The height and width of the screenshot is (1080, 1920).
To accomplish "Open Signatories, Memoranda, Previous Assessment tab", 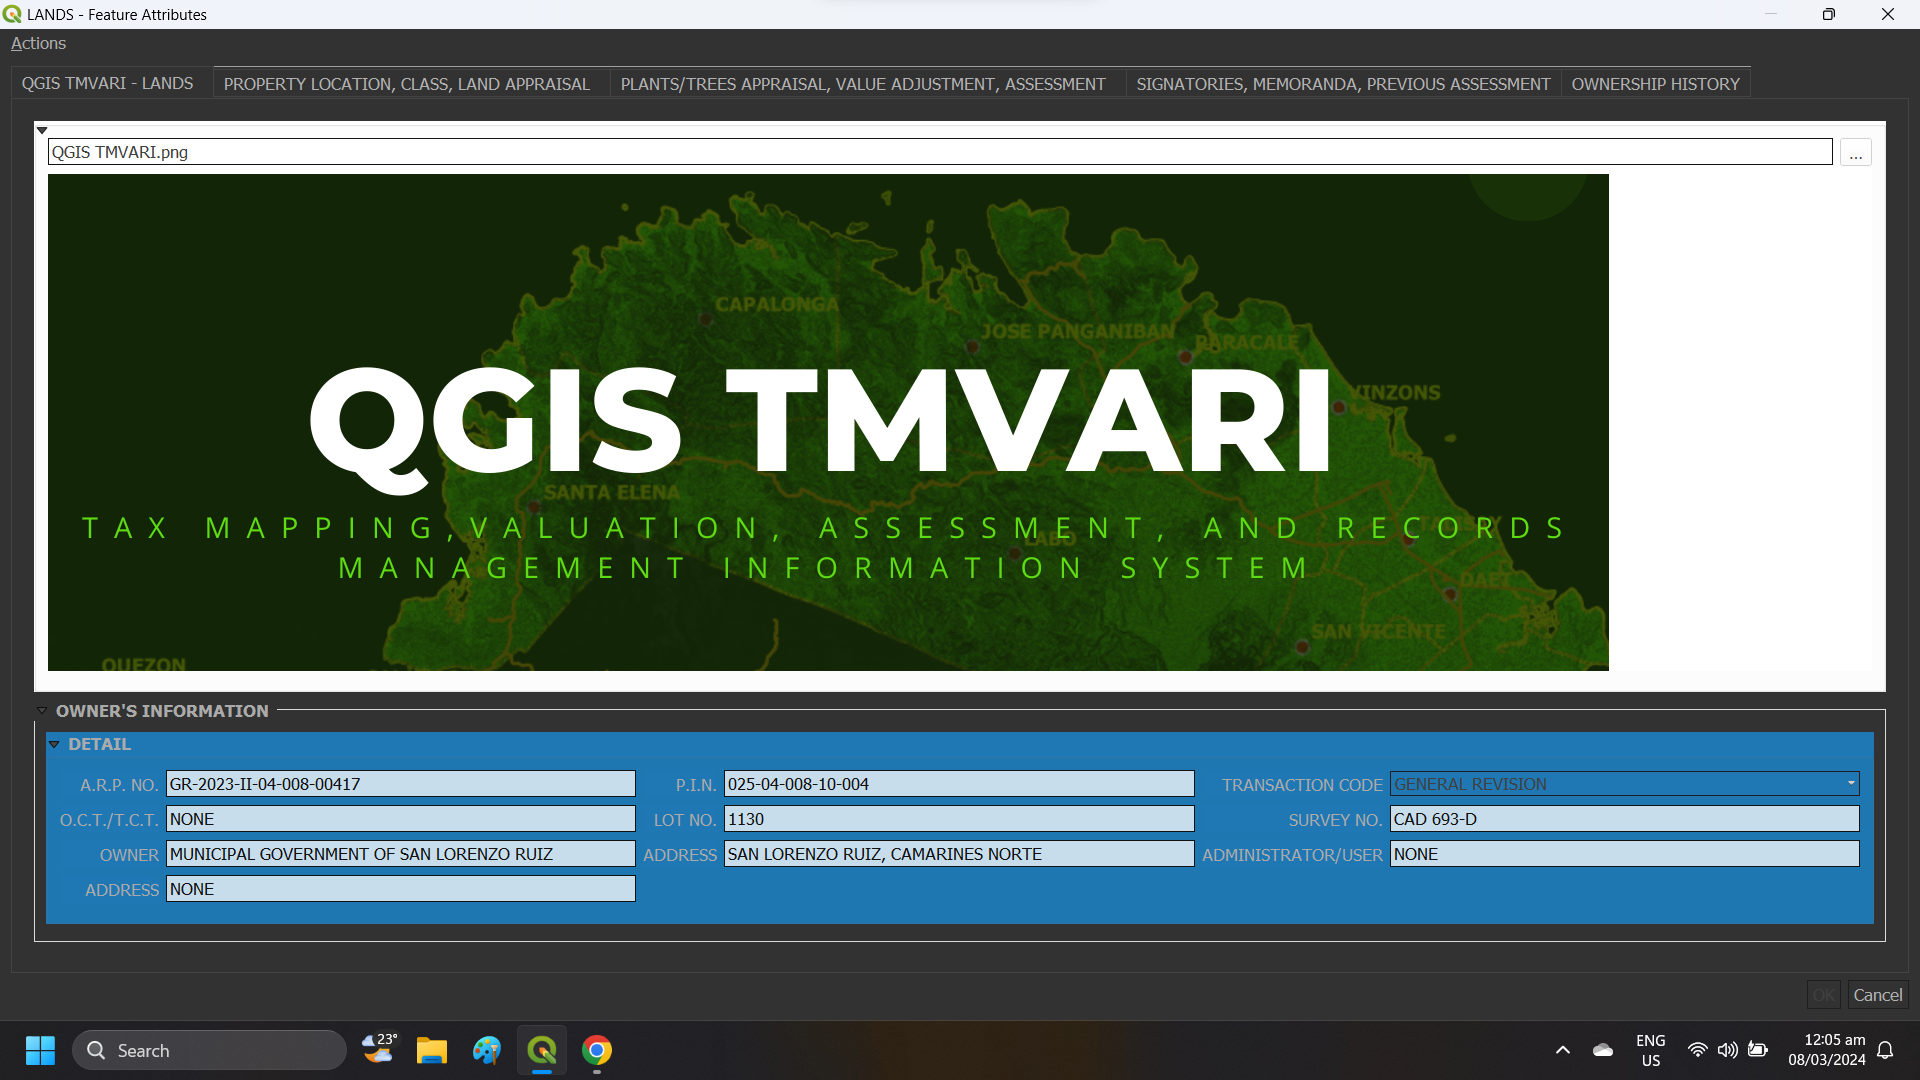I will pyautogui.click(x=1342, y=84).
